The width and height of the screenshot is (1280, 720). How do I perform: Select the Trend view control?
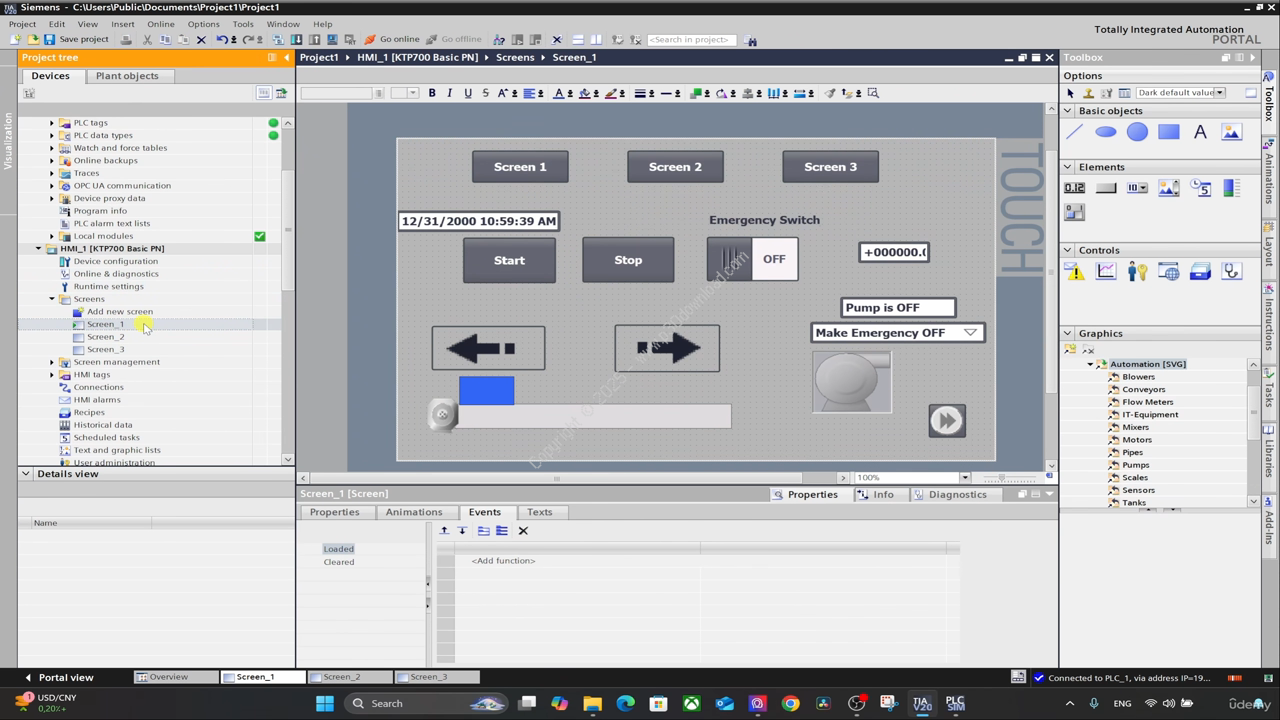[1106, 272]
